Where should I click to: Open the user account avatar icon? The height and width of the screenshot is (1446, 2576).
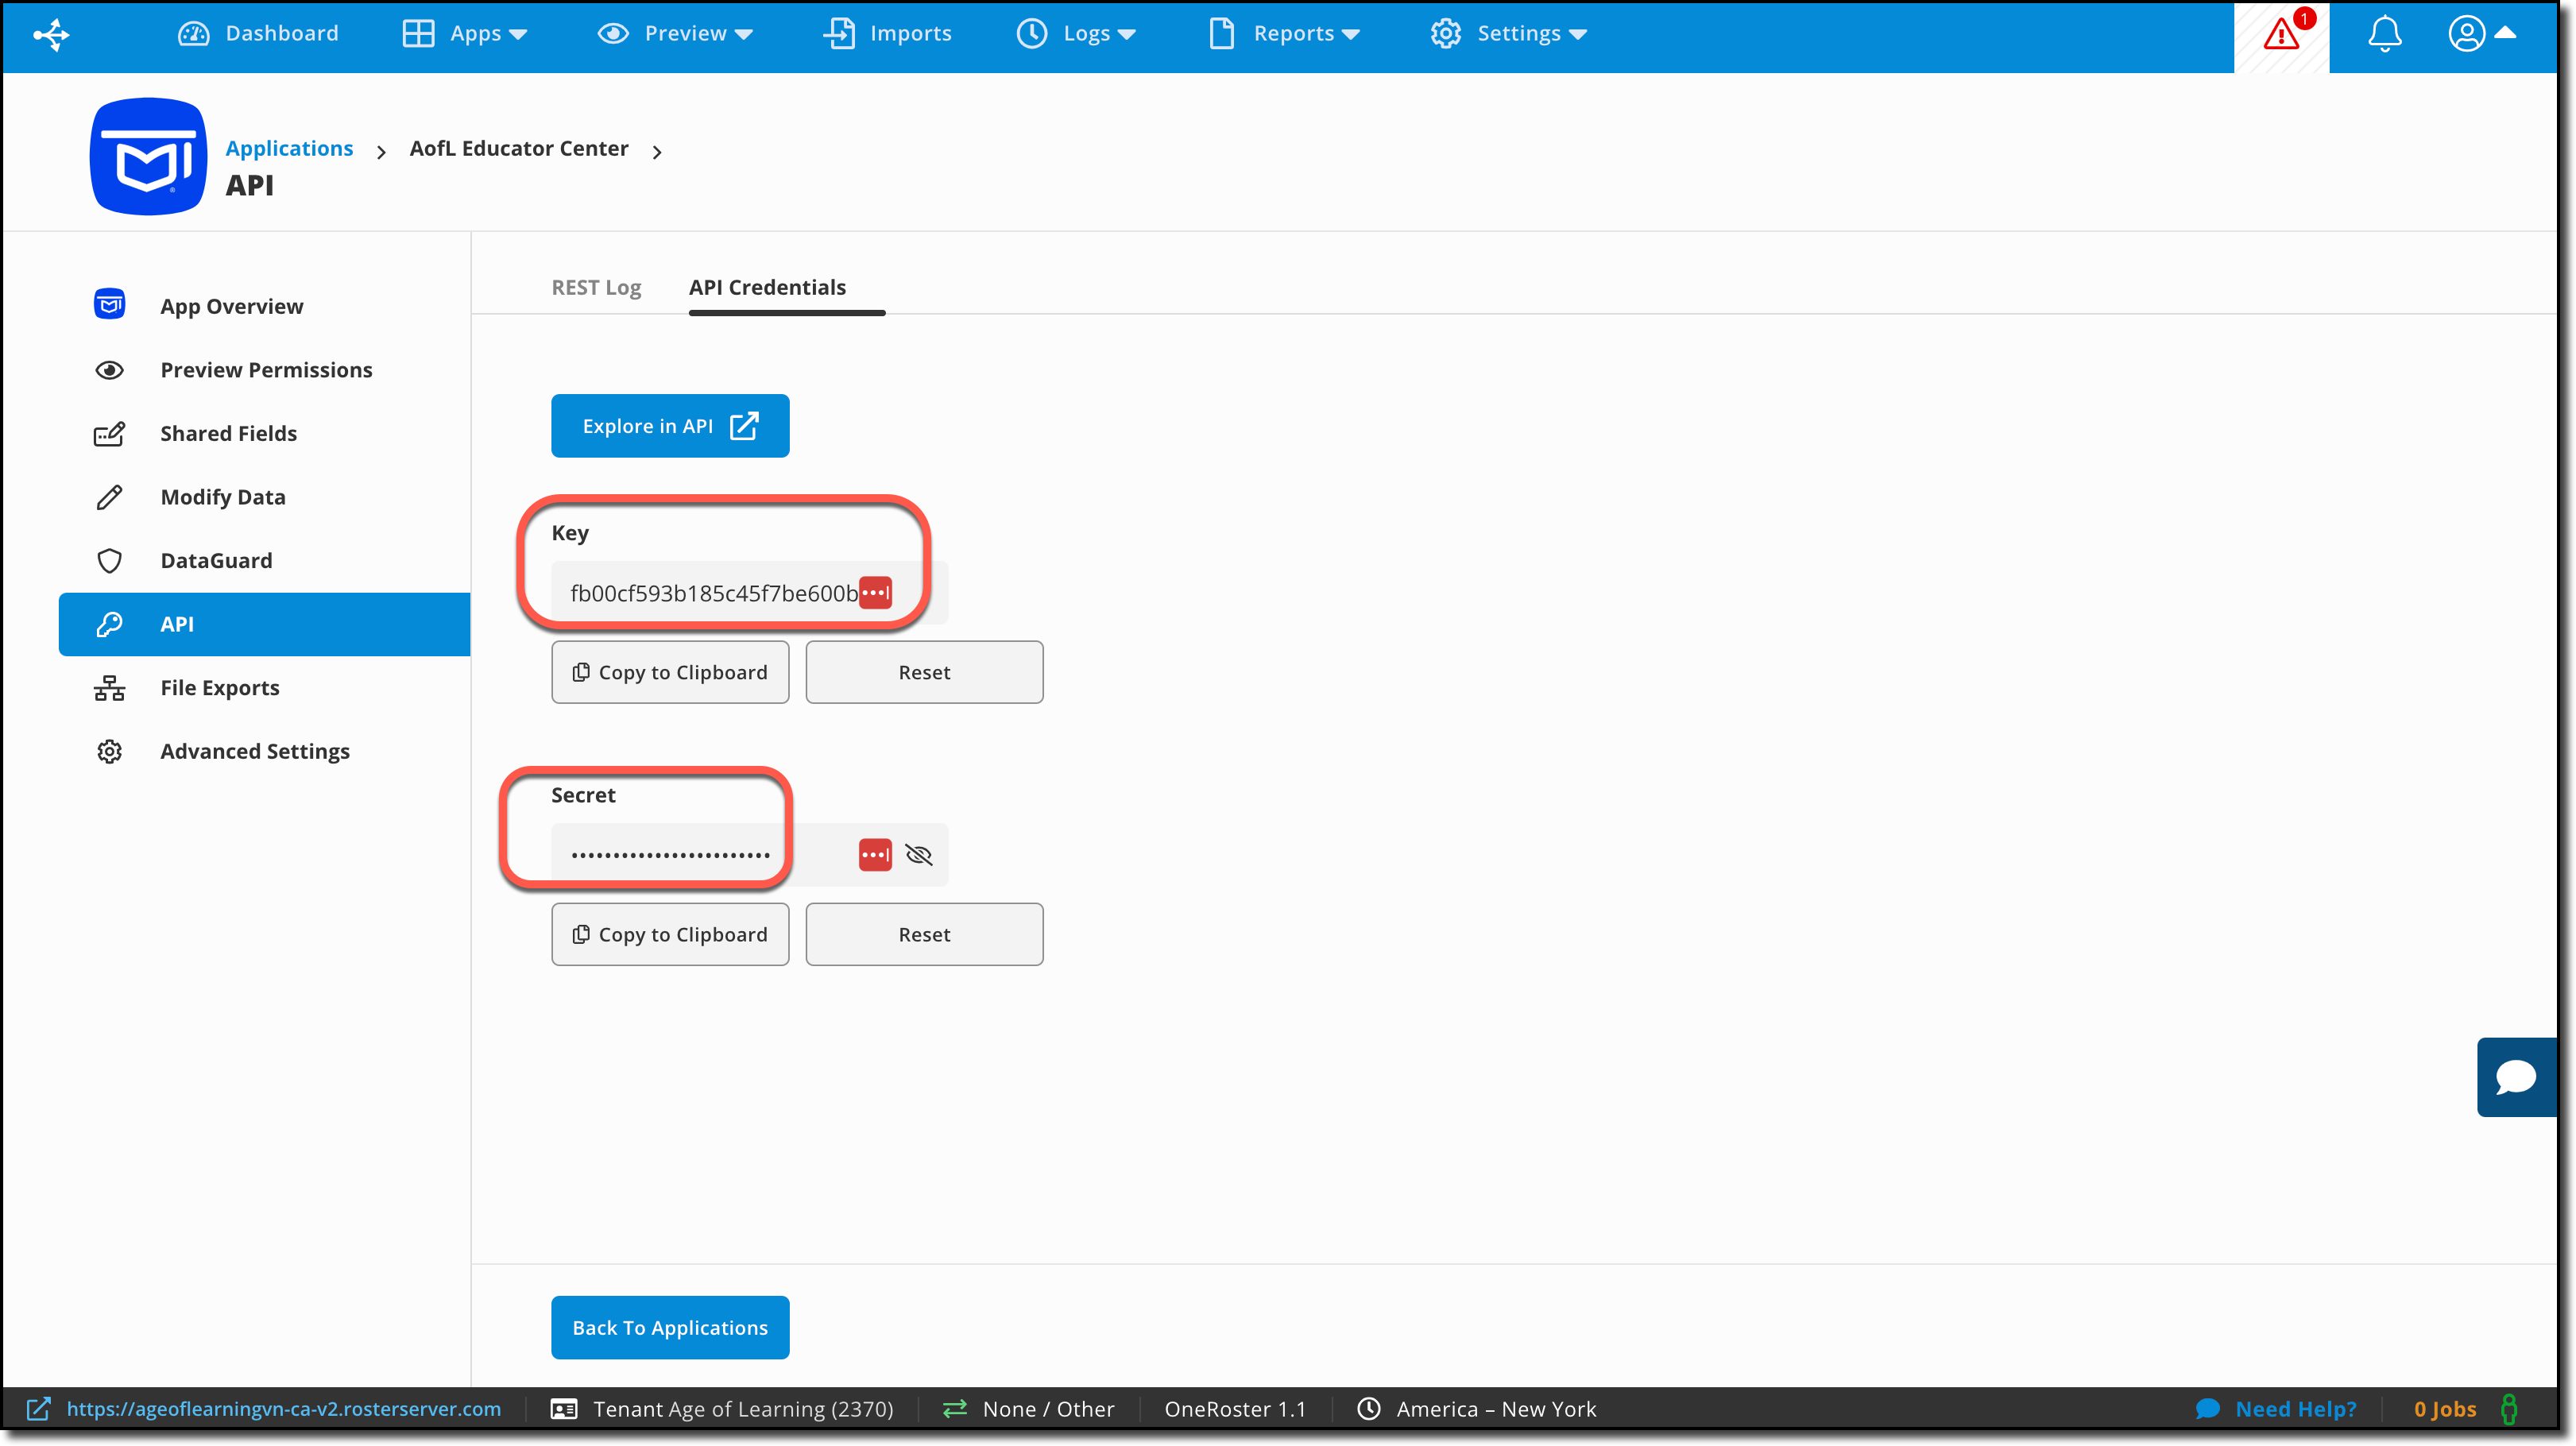[x=2466, y=34]
